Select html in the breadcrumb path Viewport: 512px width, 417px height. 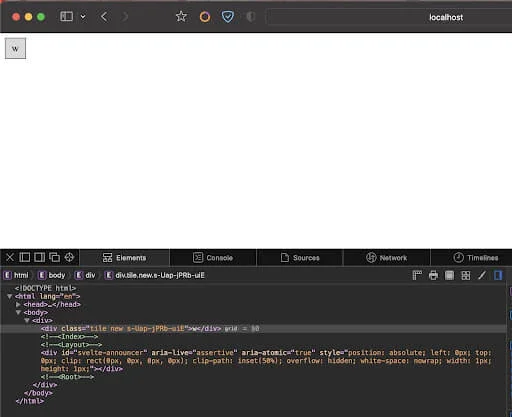[x=16, y=275]
